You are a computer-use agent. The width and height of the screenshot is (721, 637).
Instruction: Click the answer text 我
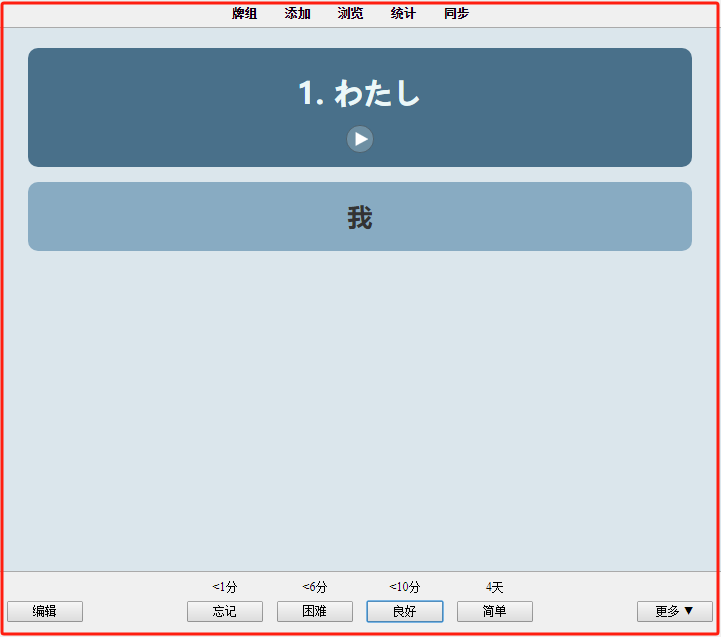point(360,218)
